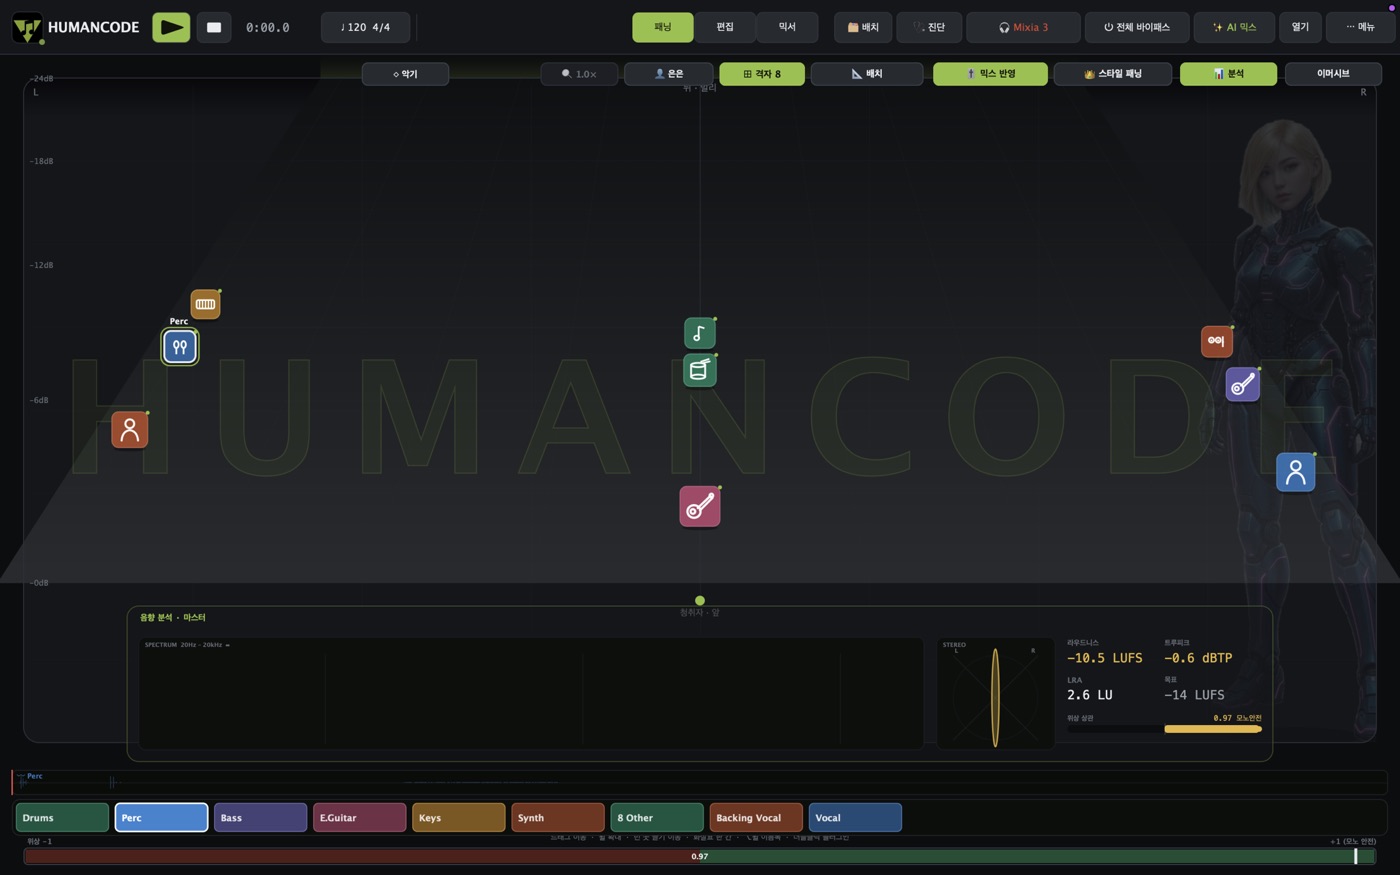The width and height of the screenshot is (1400, 875).
Task: Open the 배치 button with the folder icon
Action: click(863, 27)
